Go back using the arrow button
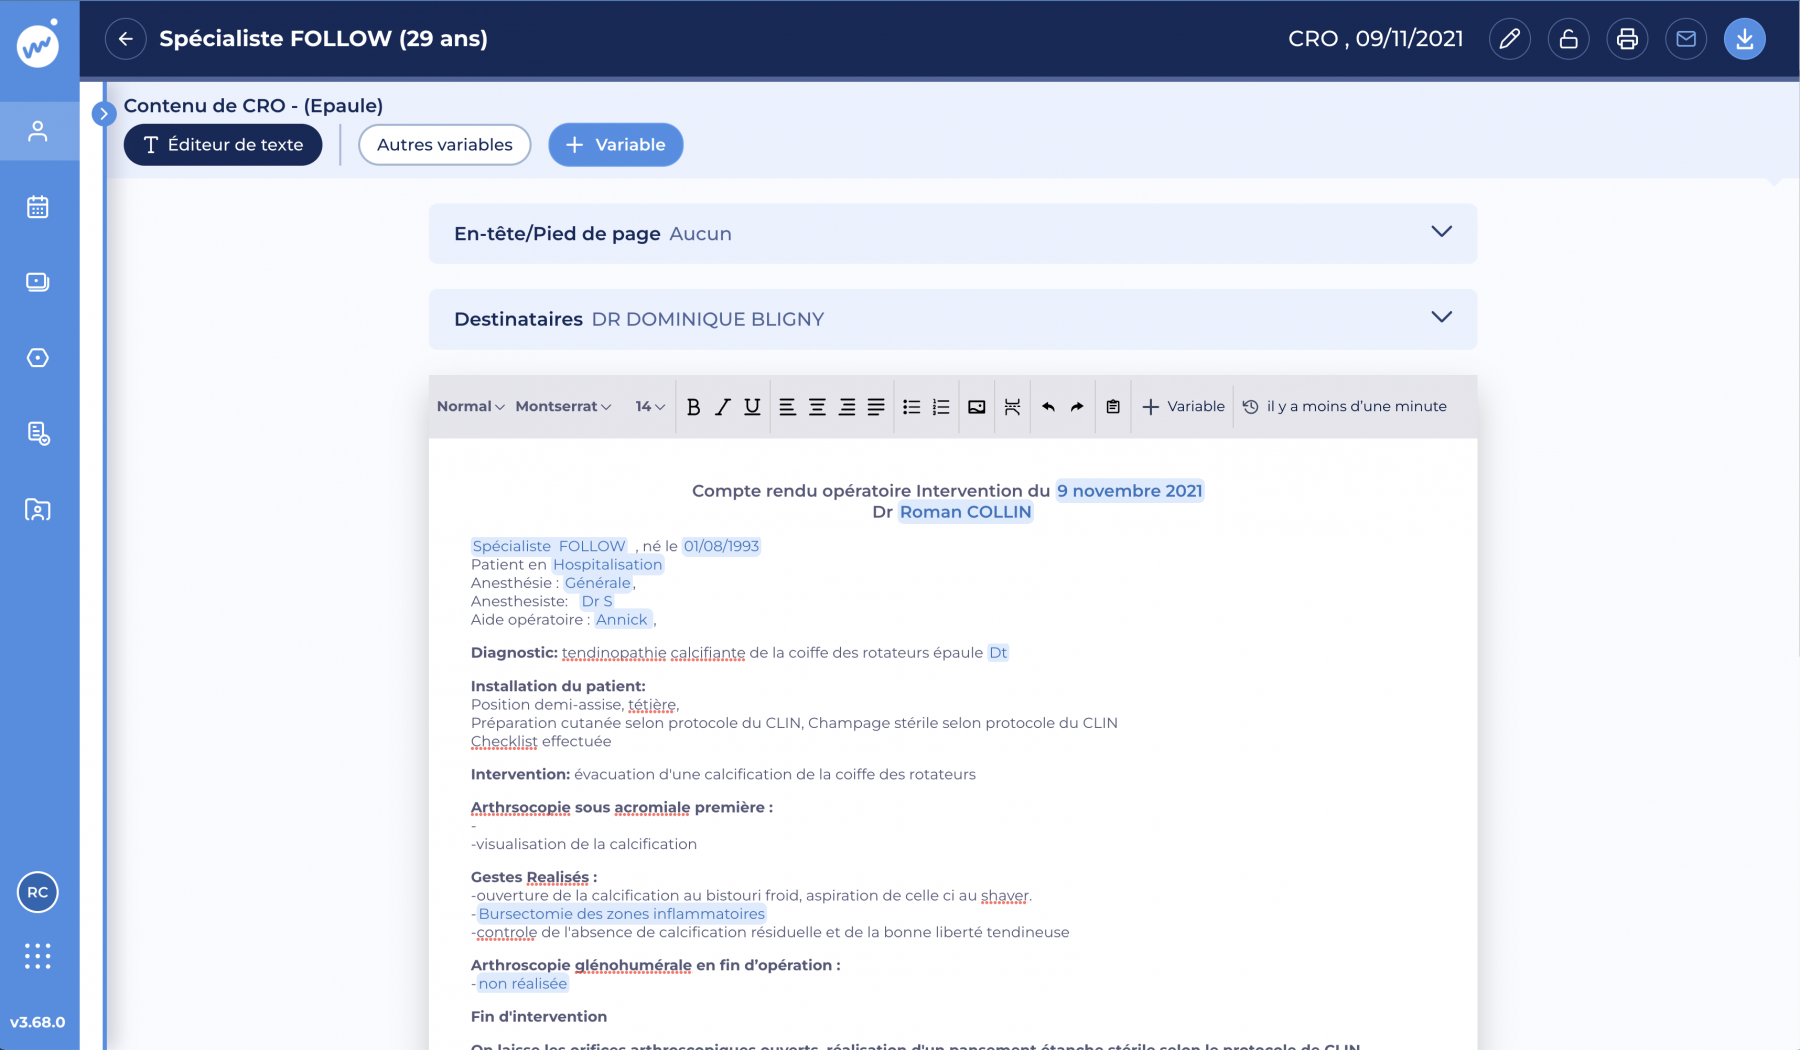This screenshot has width=1800, height=1050. [126, 39]
